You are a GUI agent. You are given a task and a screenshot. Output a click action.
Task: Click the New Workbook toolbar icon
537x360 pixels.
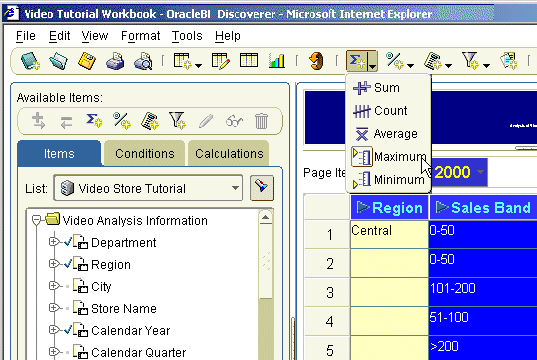30,61
